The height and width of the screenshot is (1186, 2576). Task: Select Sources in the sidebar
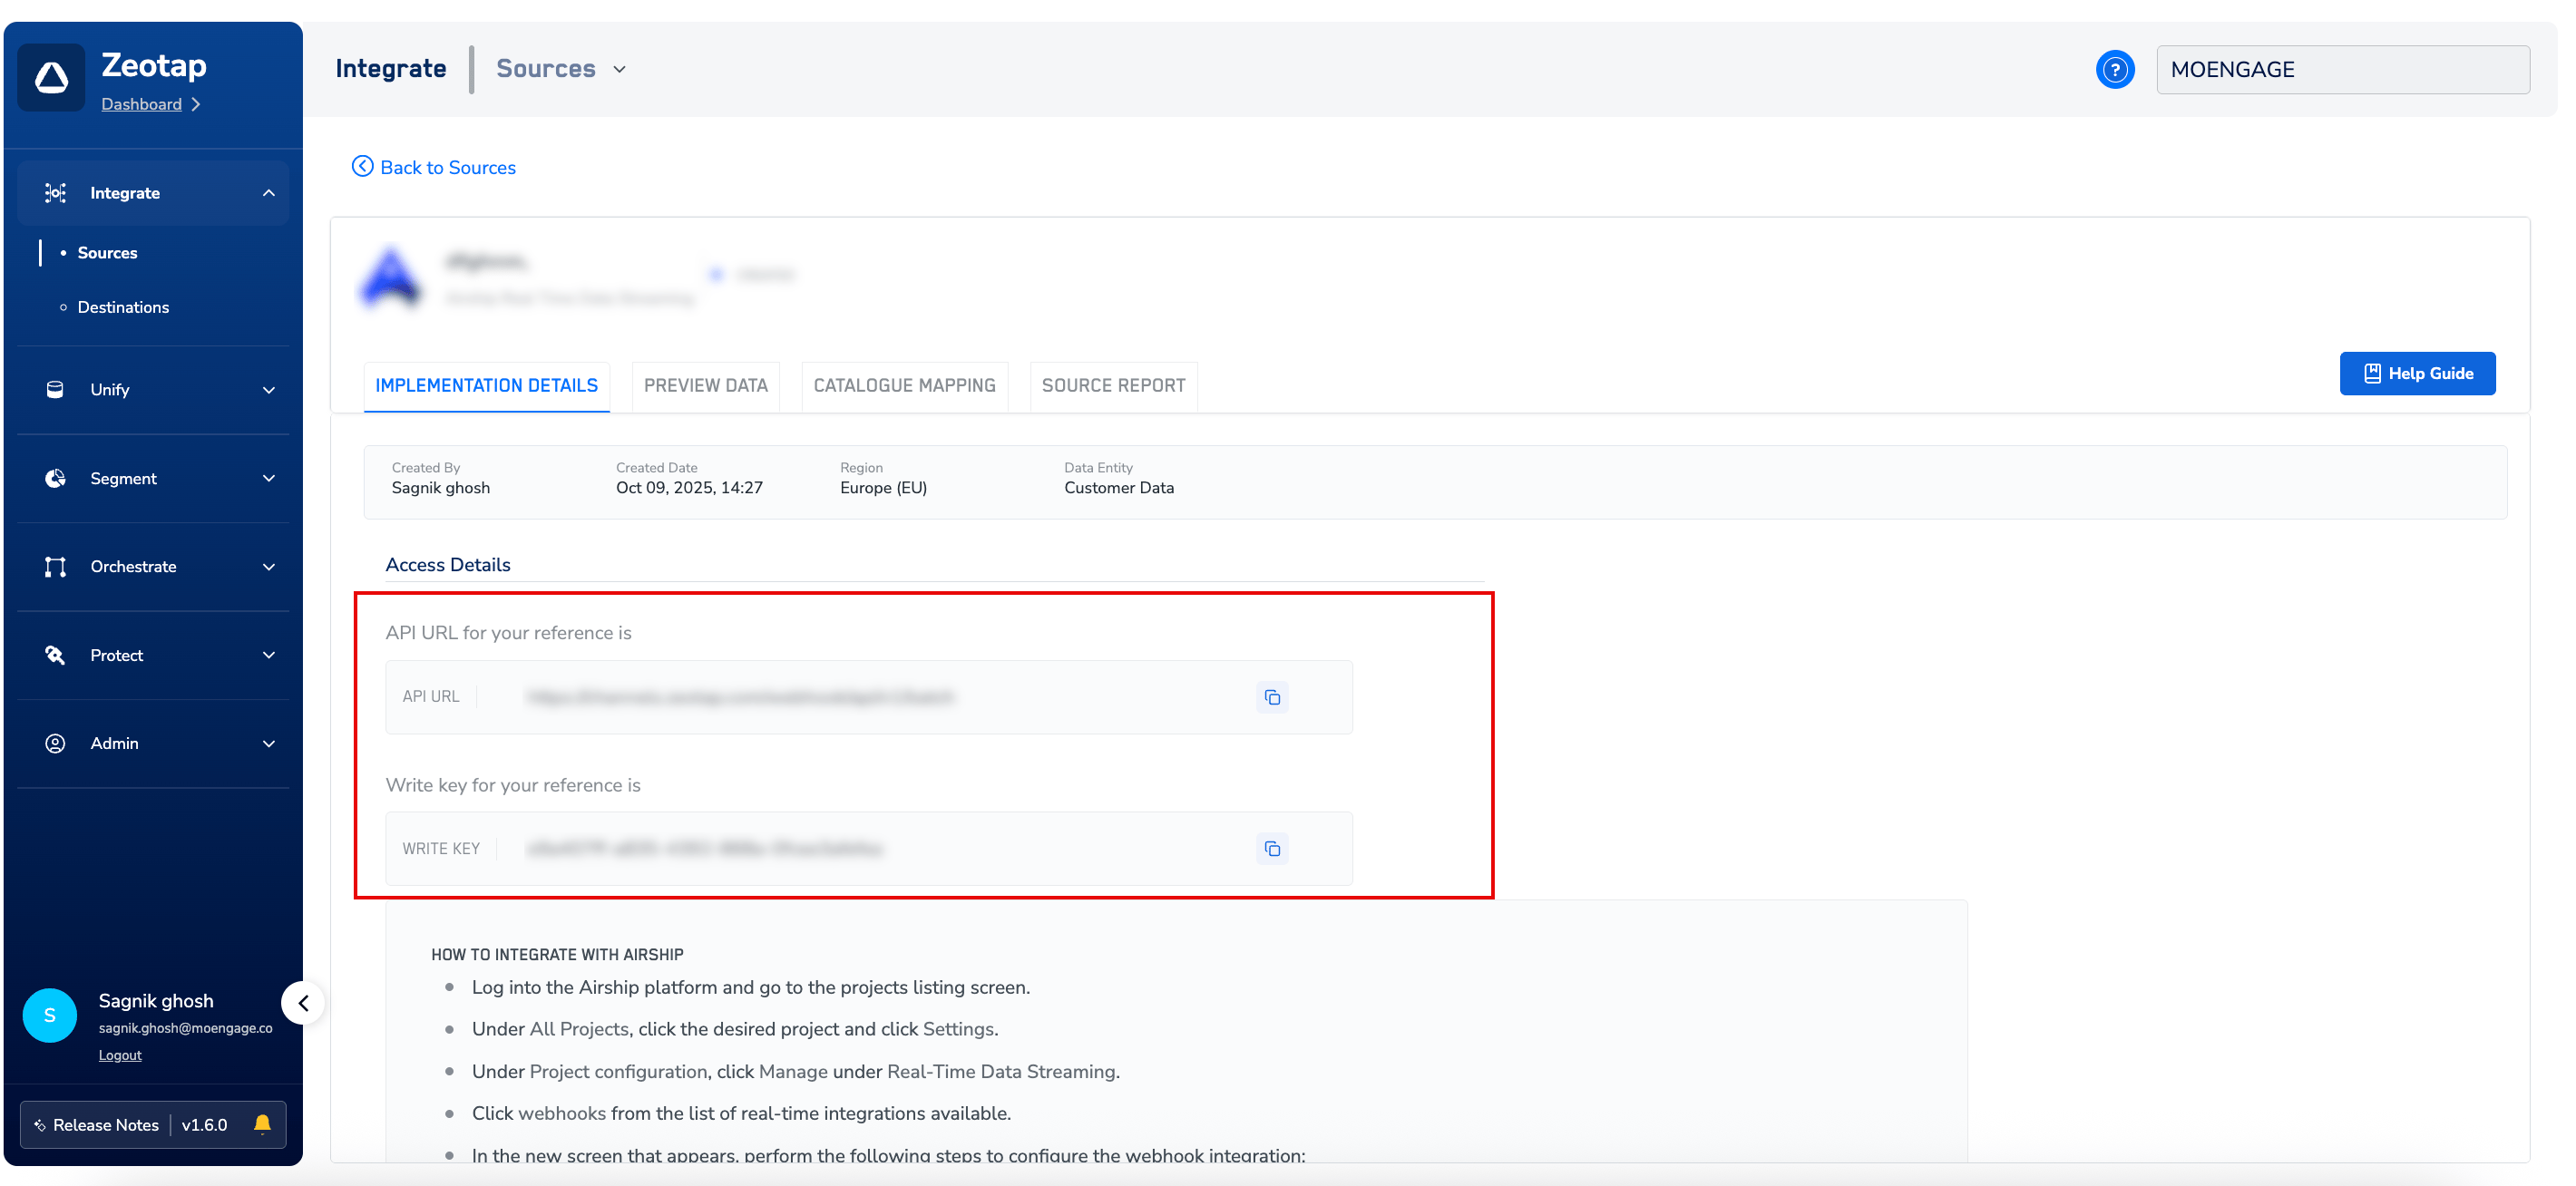(x=107, y=253)
